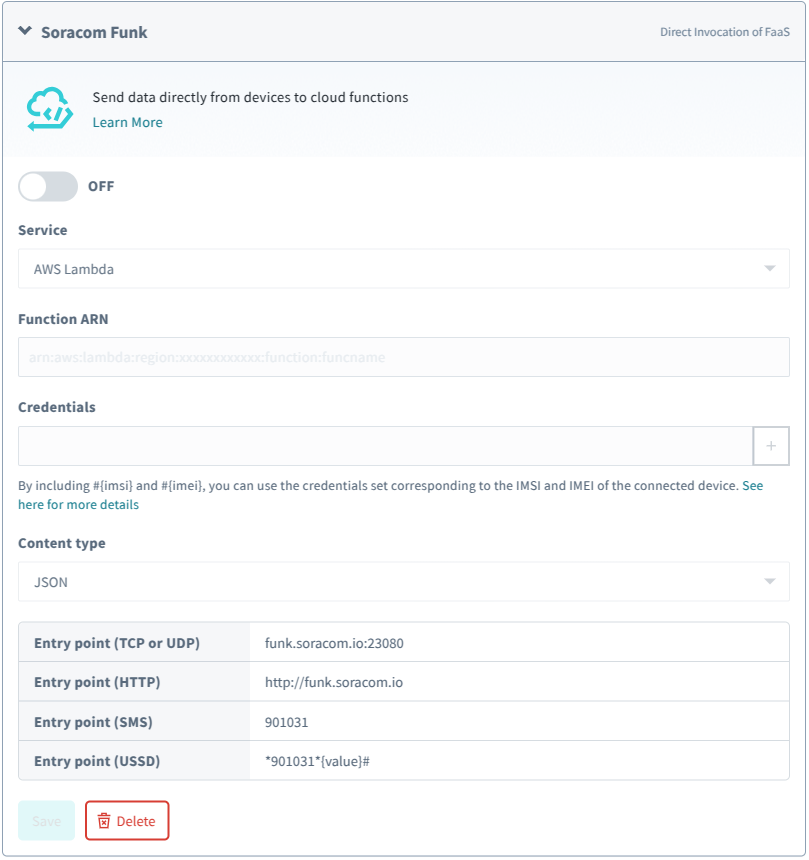The height and width of the screenshot is (860, 809).
Task: Click the Soracom Funk cloud code icon
Action: click(50, 109)
